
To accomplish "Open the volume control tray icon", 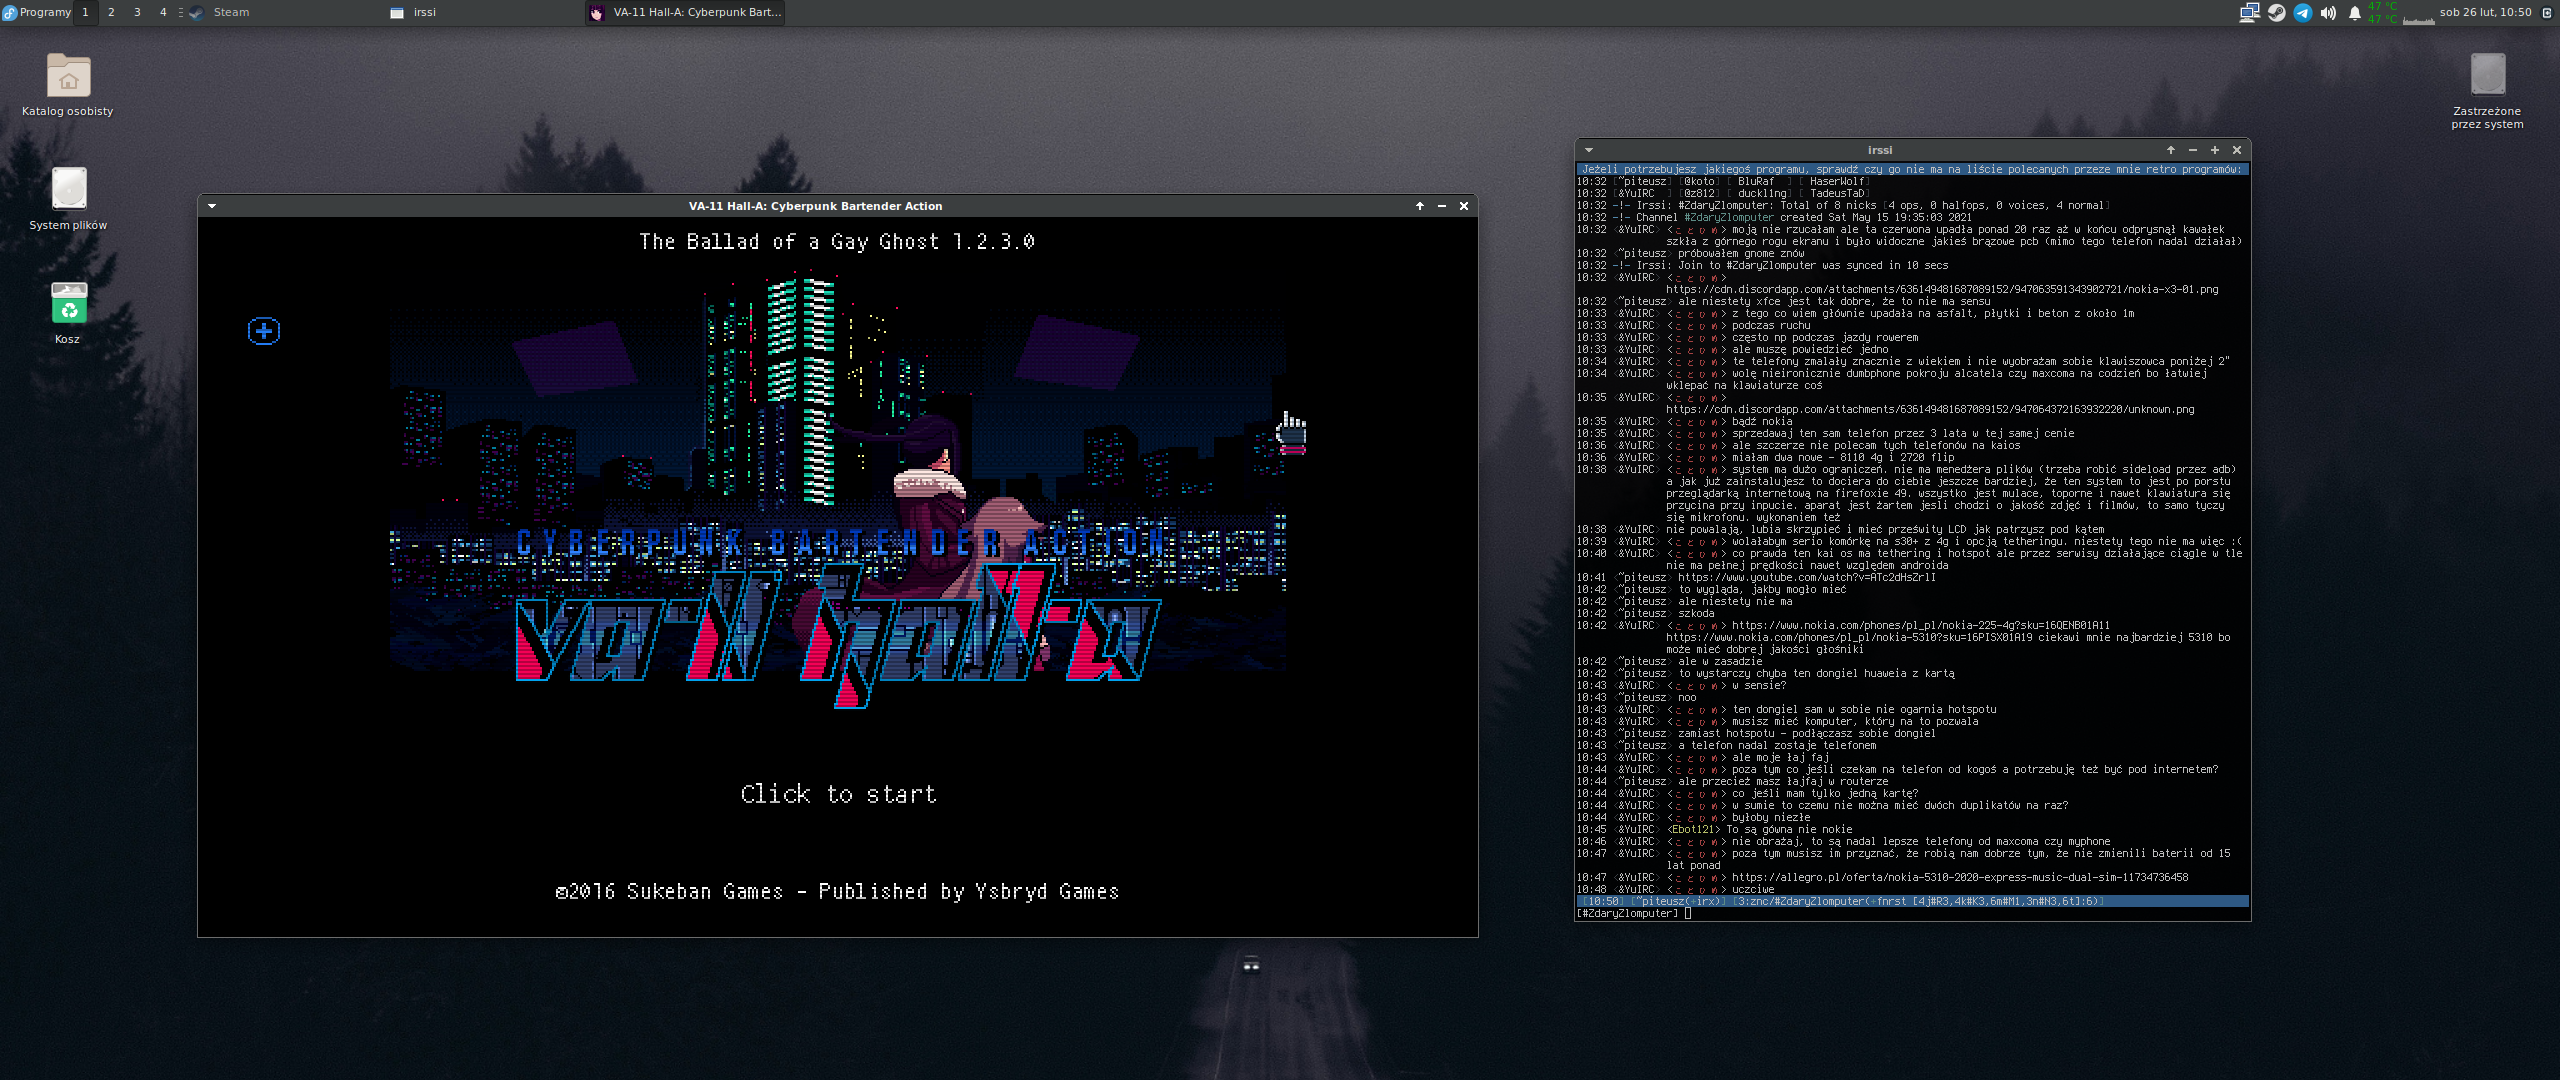I will click(2328, 12).
